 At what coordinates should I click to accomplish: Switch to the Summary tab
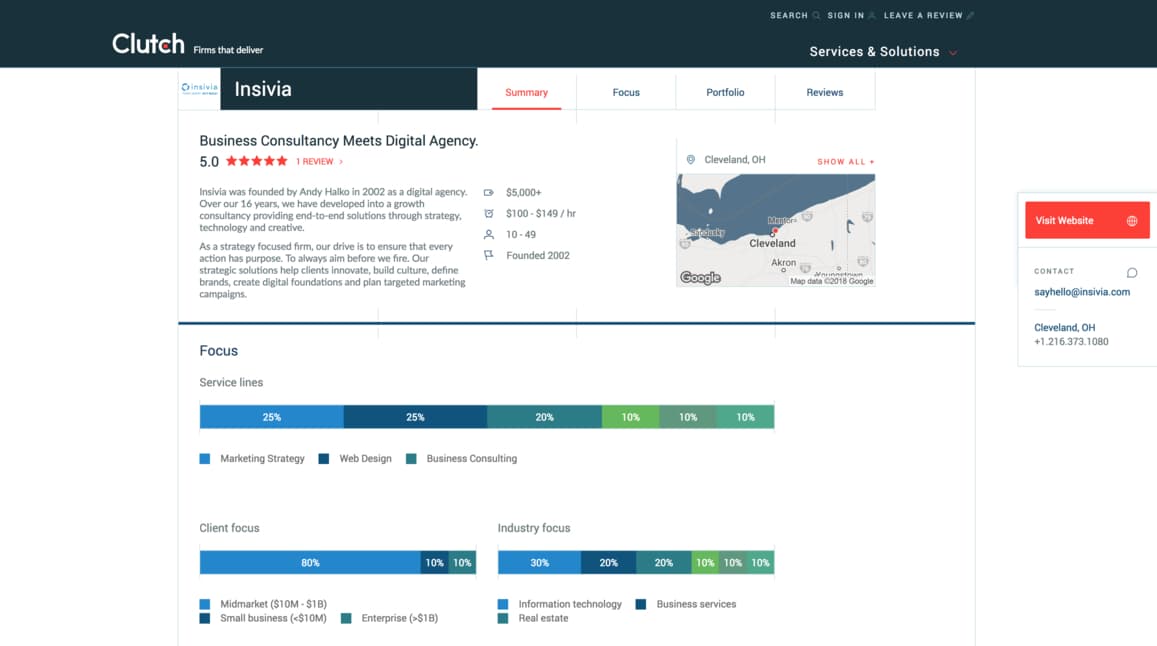[x=526, y=92]
